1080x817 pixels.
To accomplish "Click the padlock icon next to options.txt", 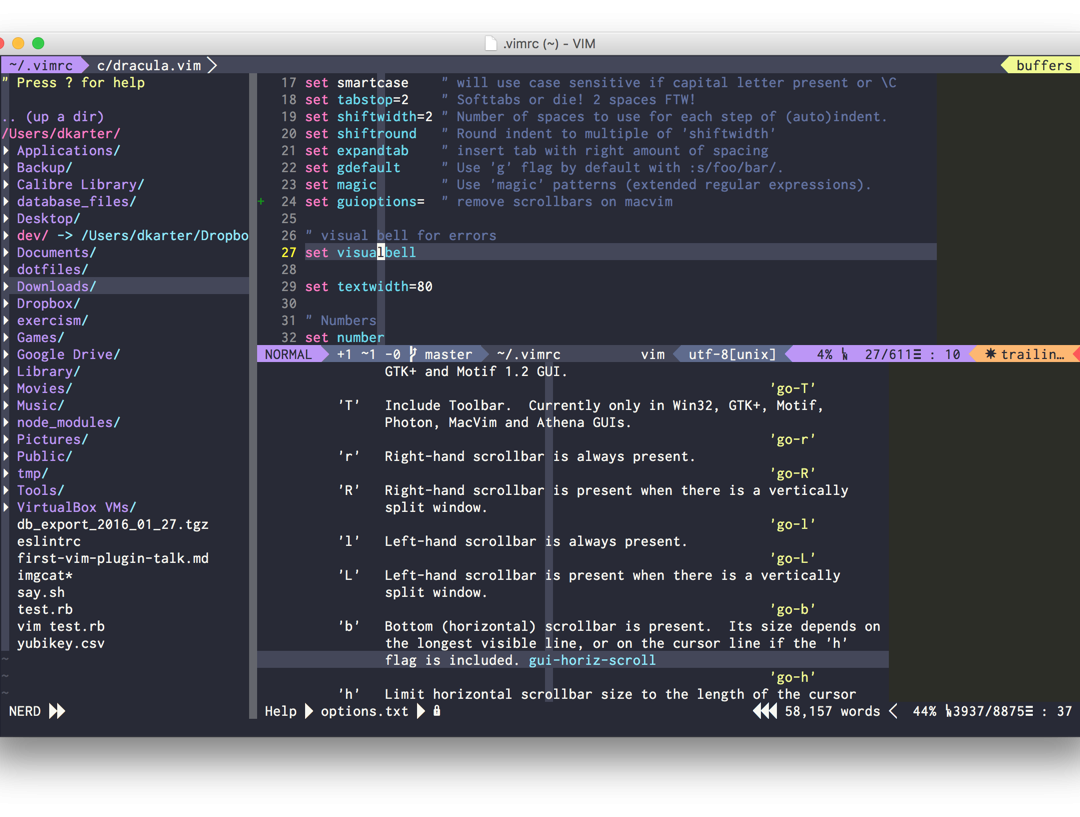I will click(x=436, y=711).
